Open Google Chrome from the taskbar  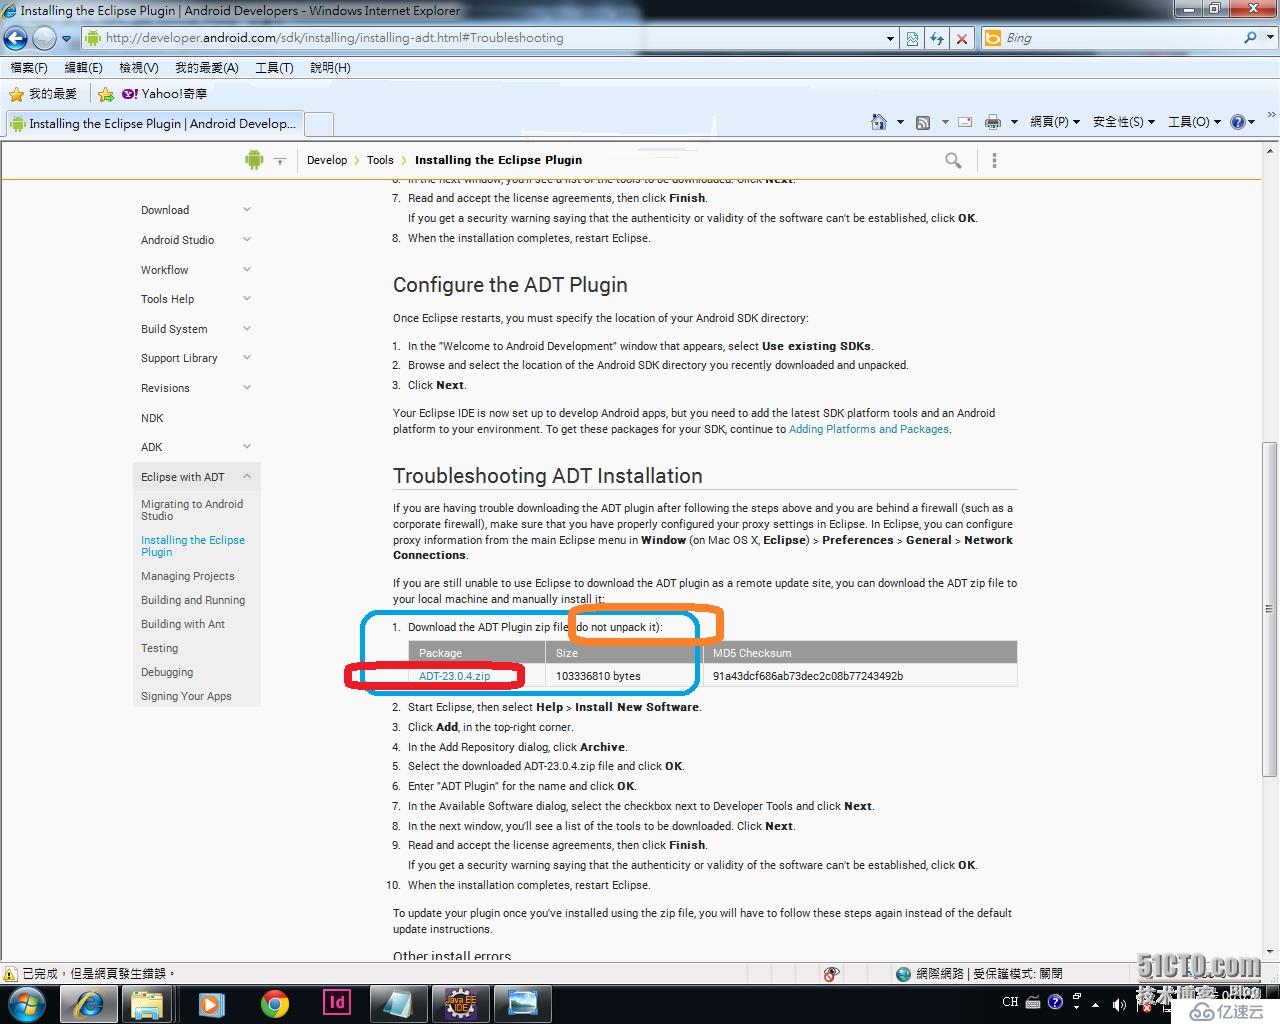coord(275,1003)
